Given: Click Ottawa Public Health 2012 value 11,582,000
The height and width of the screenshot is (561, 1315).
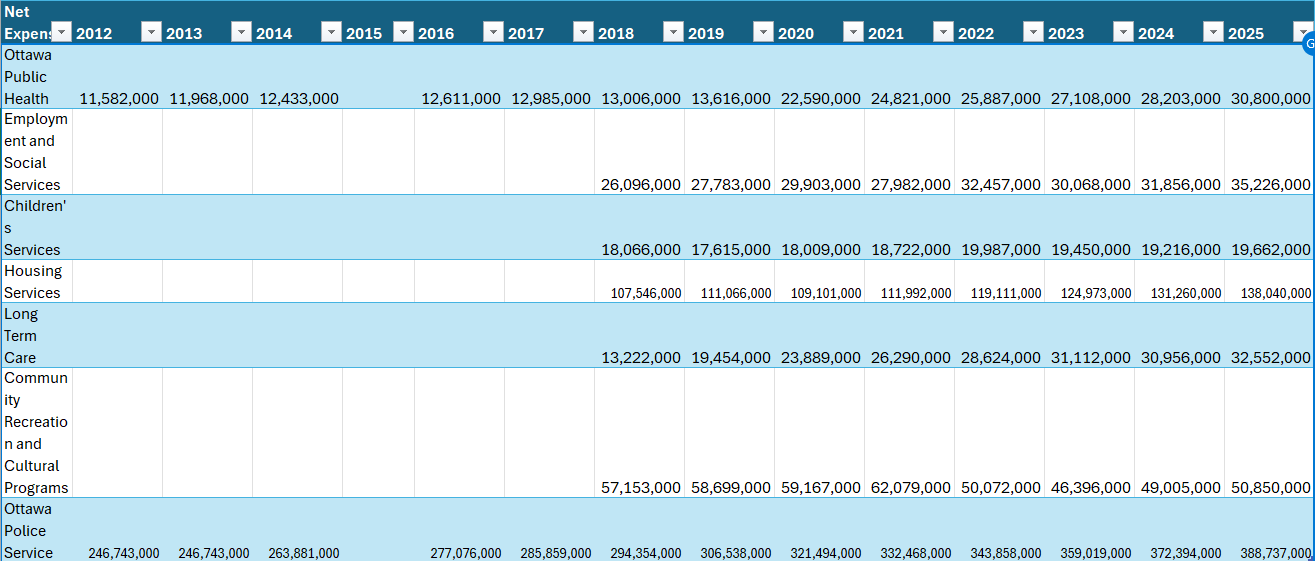Looking at the screenshot, I should point(118,98).
